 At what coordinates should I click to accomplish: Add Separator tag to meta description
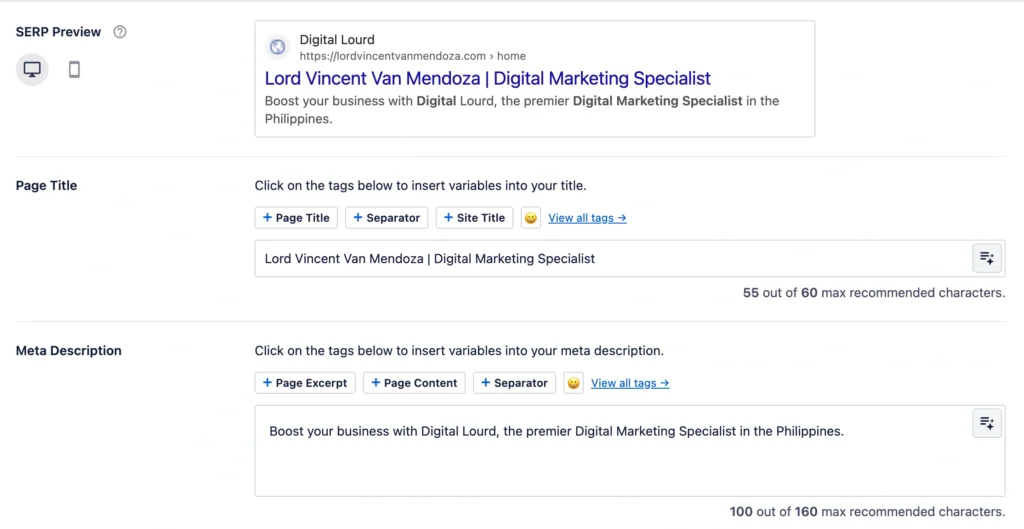[x=515, y=383]
